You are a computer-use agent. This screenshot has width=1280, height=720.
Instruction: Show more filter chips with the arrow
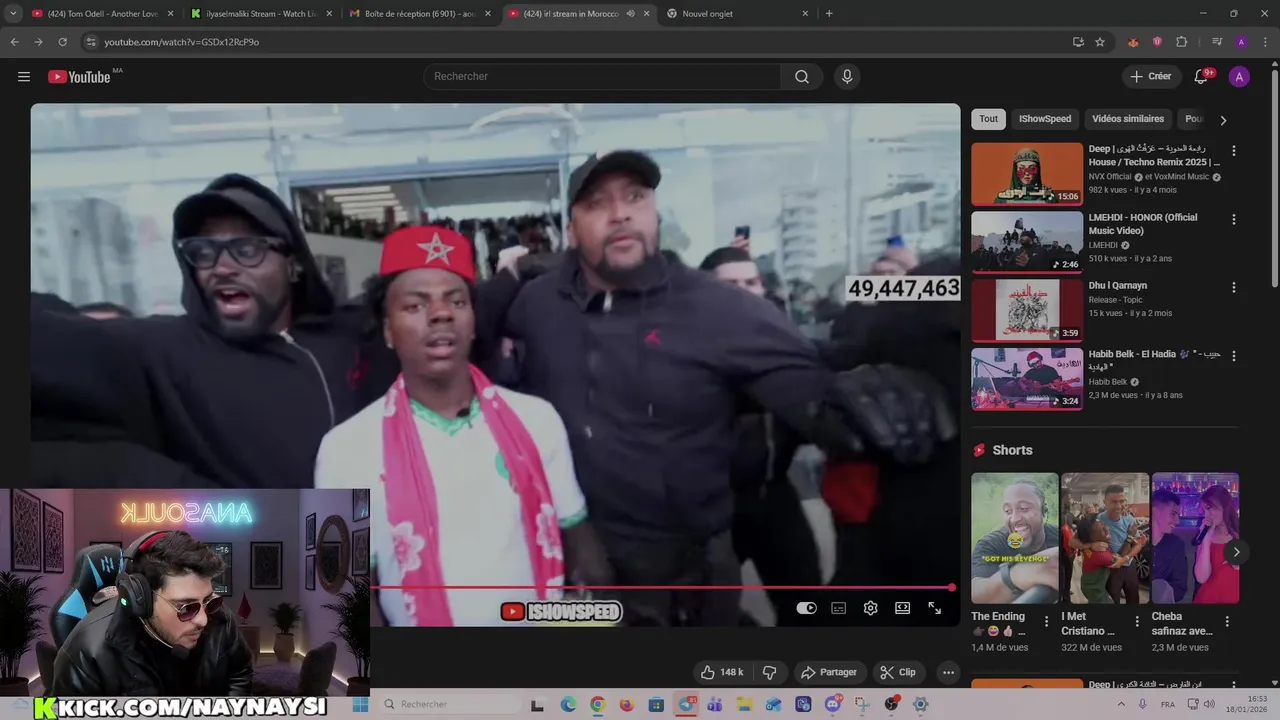click(x=1222, y=120)
